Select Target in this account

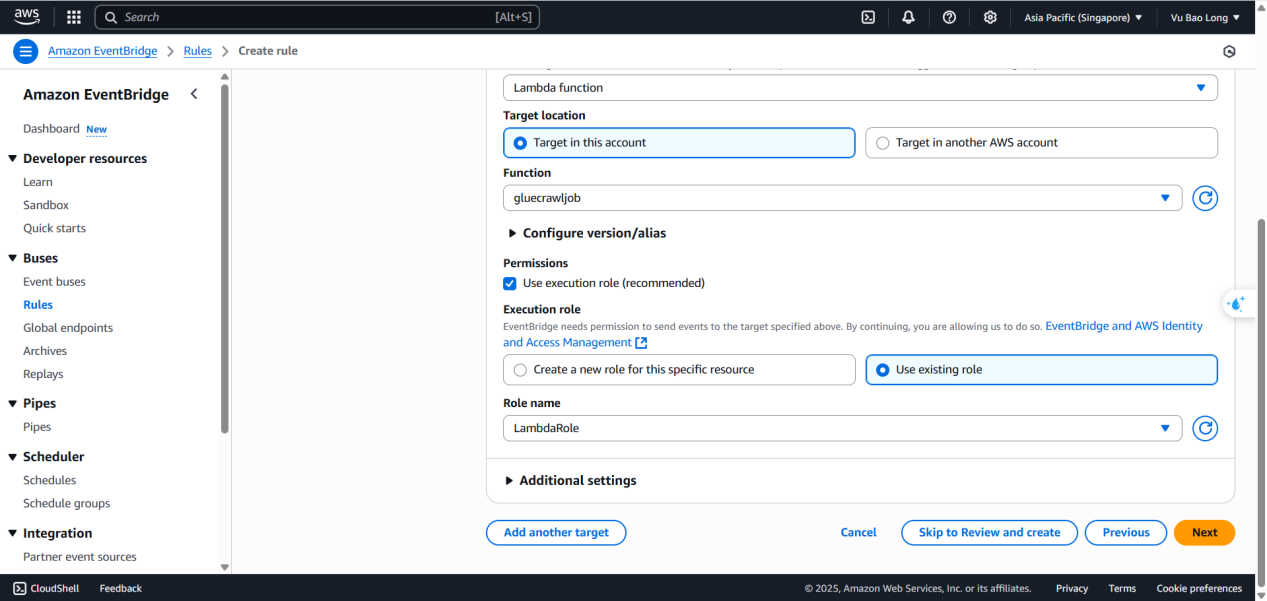point(679,143)
